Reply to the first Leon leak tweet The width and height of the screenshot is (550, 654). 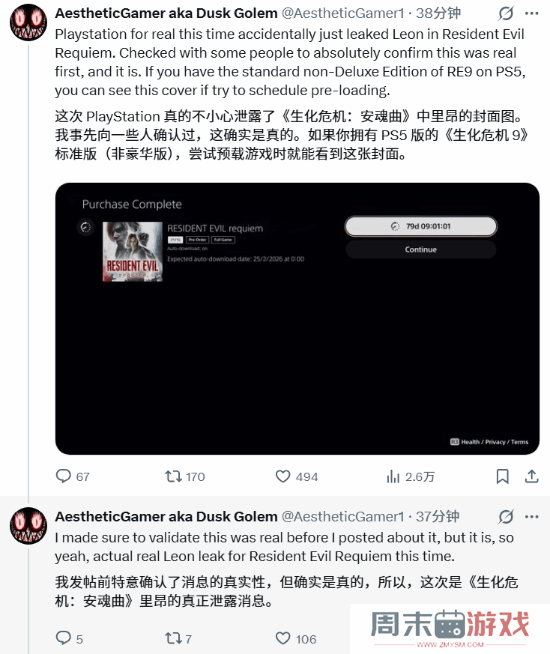73,476
